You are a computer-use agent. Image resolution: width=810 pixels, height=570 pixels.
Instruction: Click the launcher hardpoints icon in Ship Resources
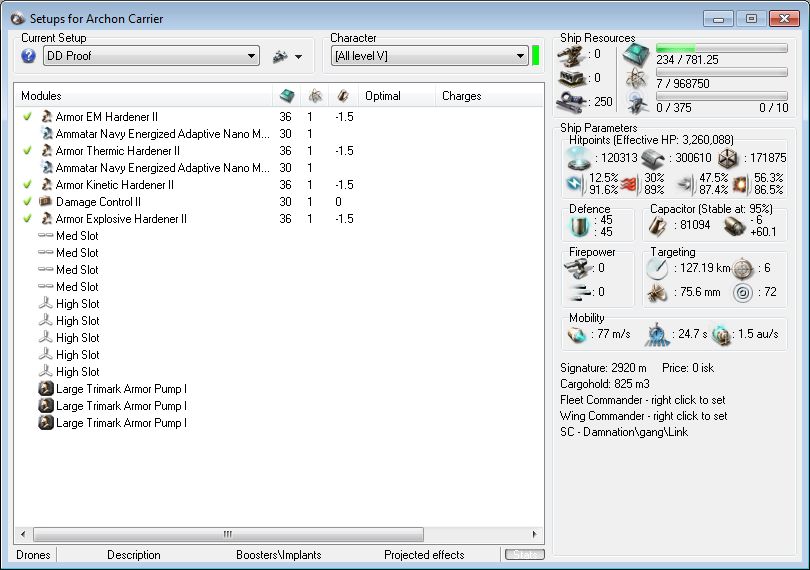(572, 78)
